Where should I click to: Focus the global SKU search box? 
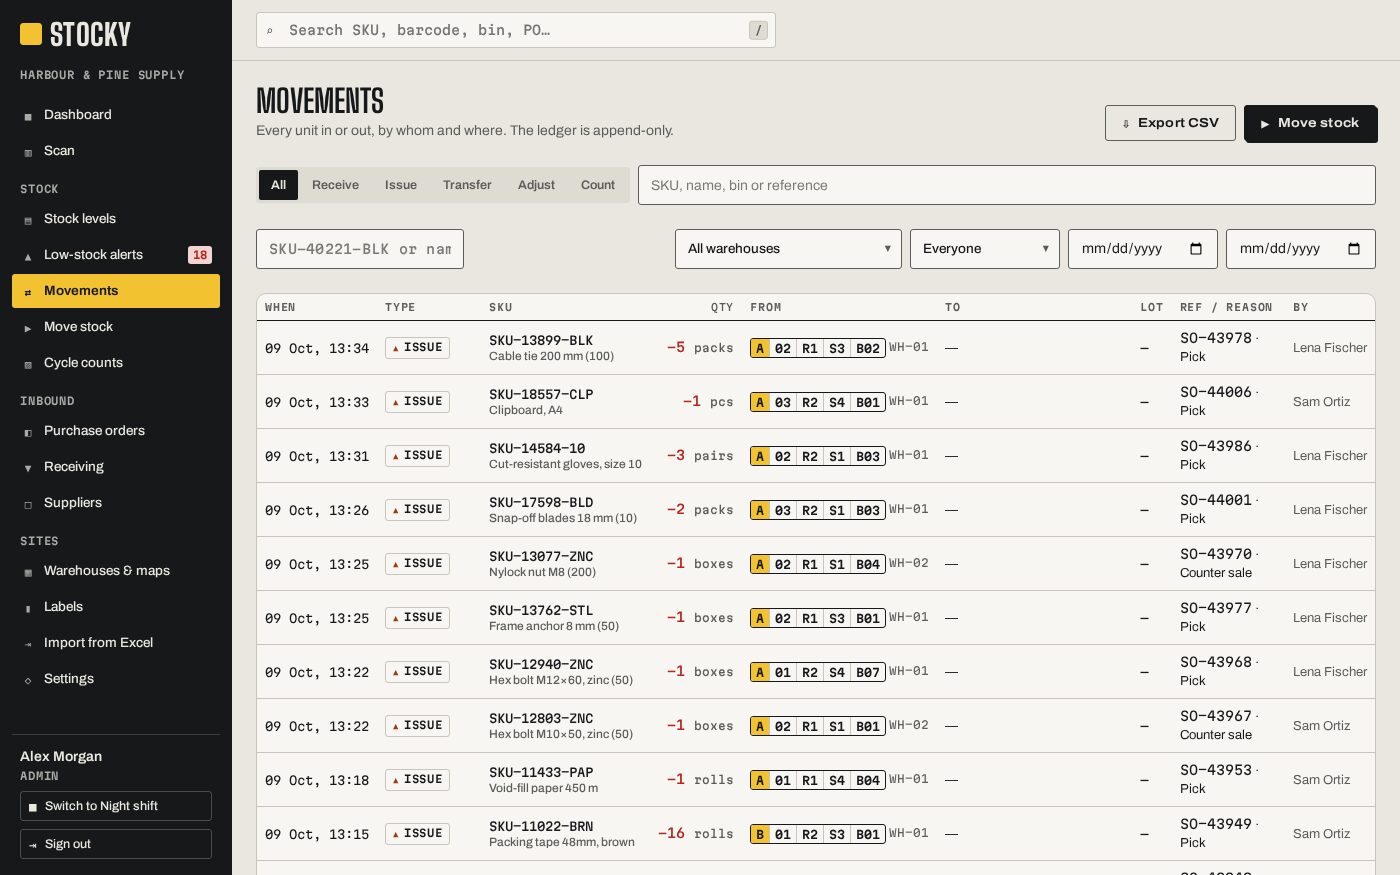(516, 30)
